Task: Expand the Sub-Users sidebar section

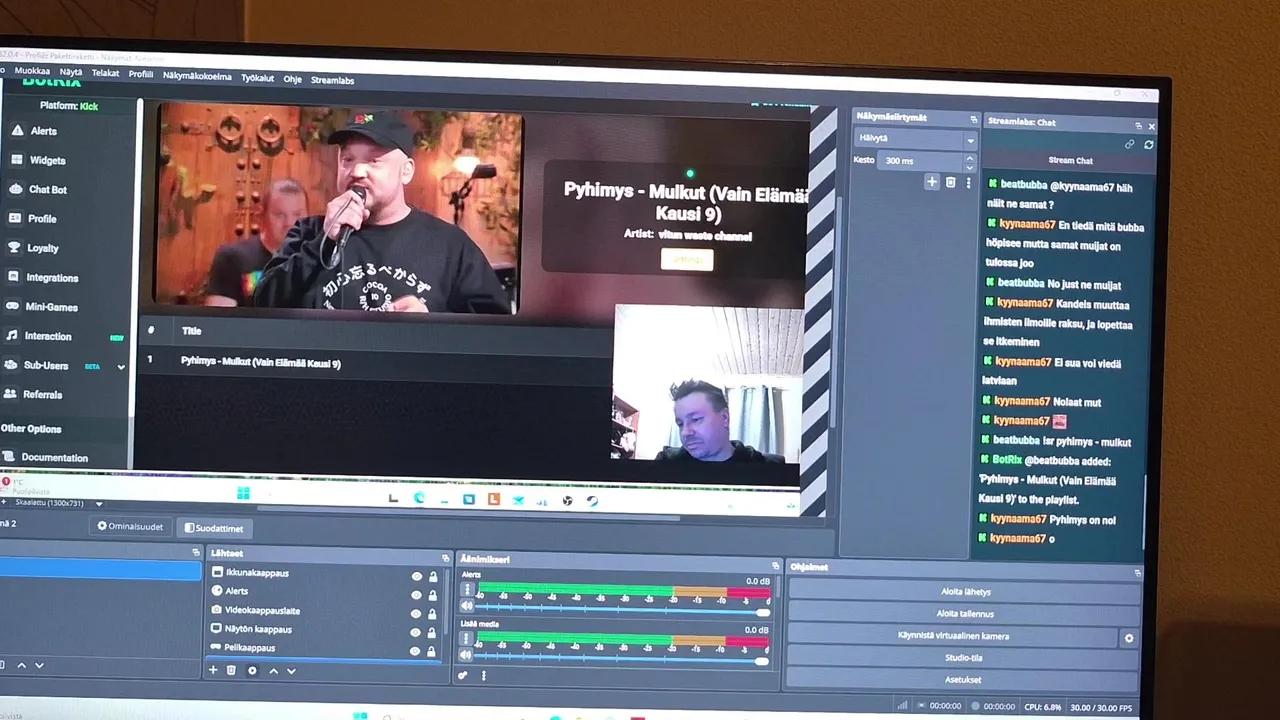Action: tap(121, 367)
